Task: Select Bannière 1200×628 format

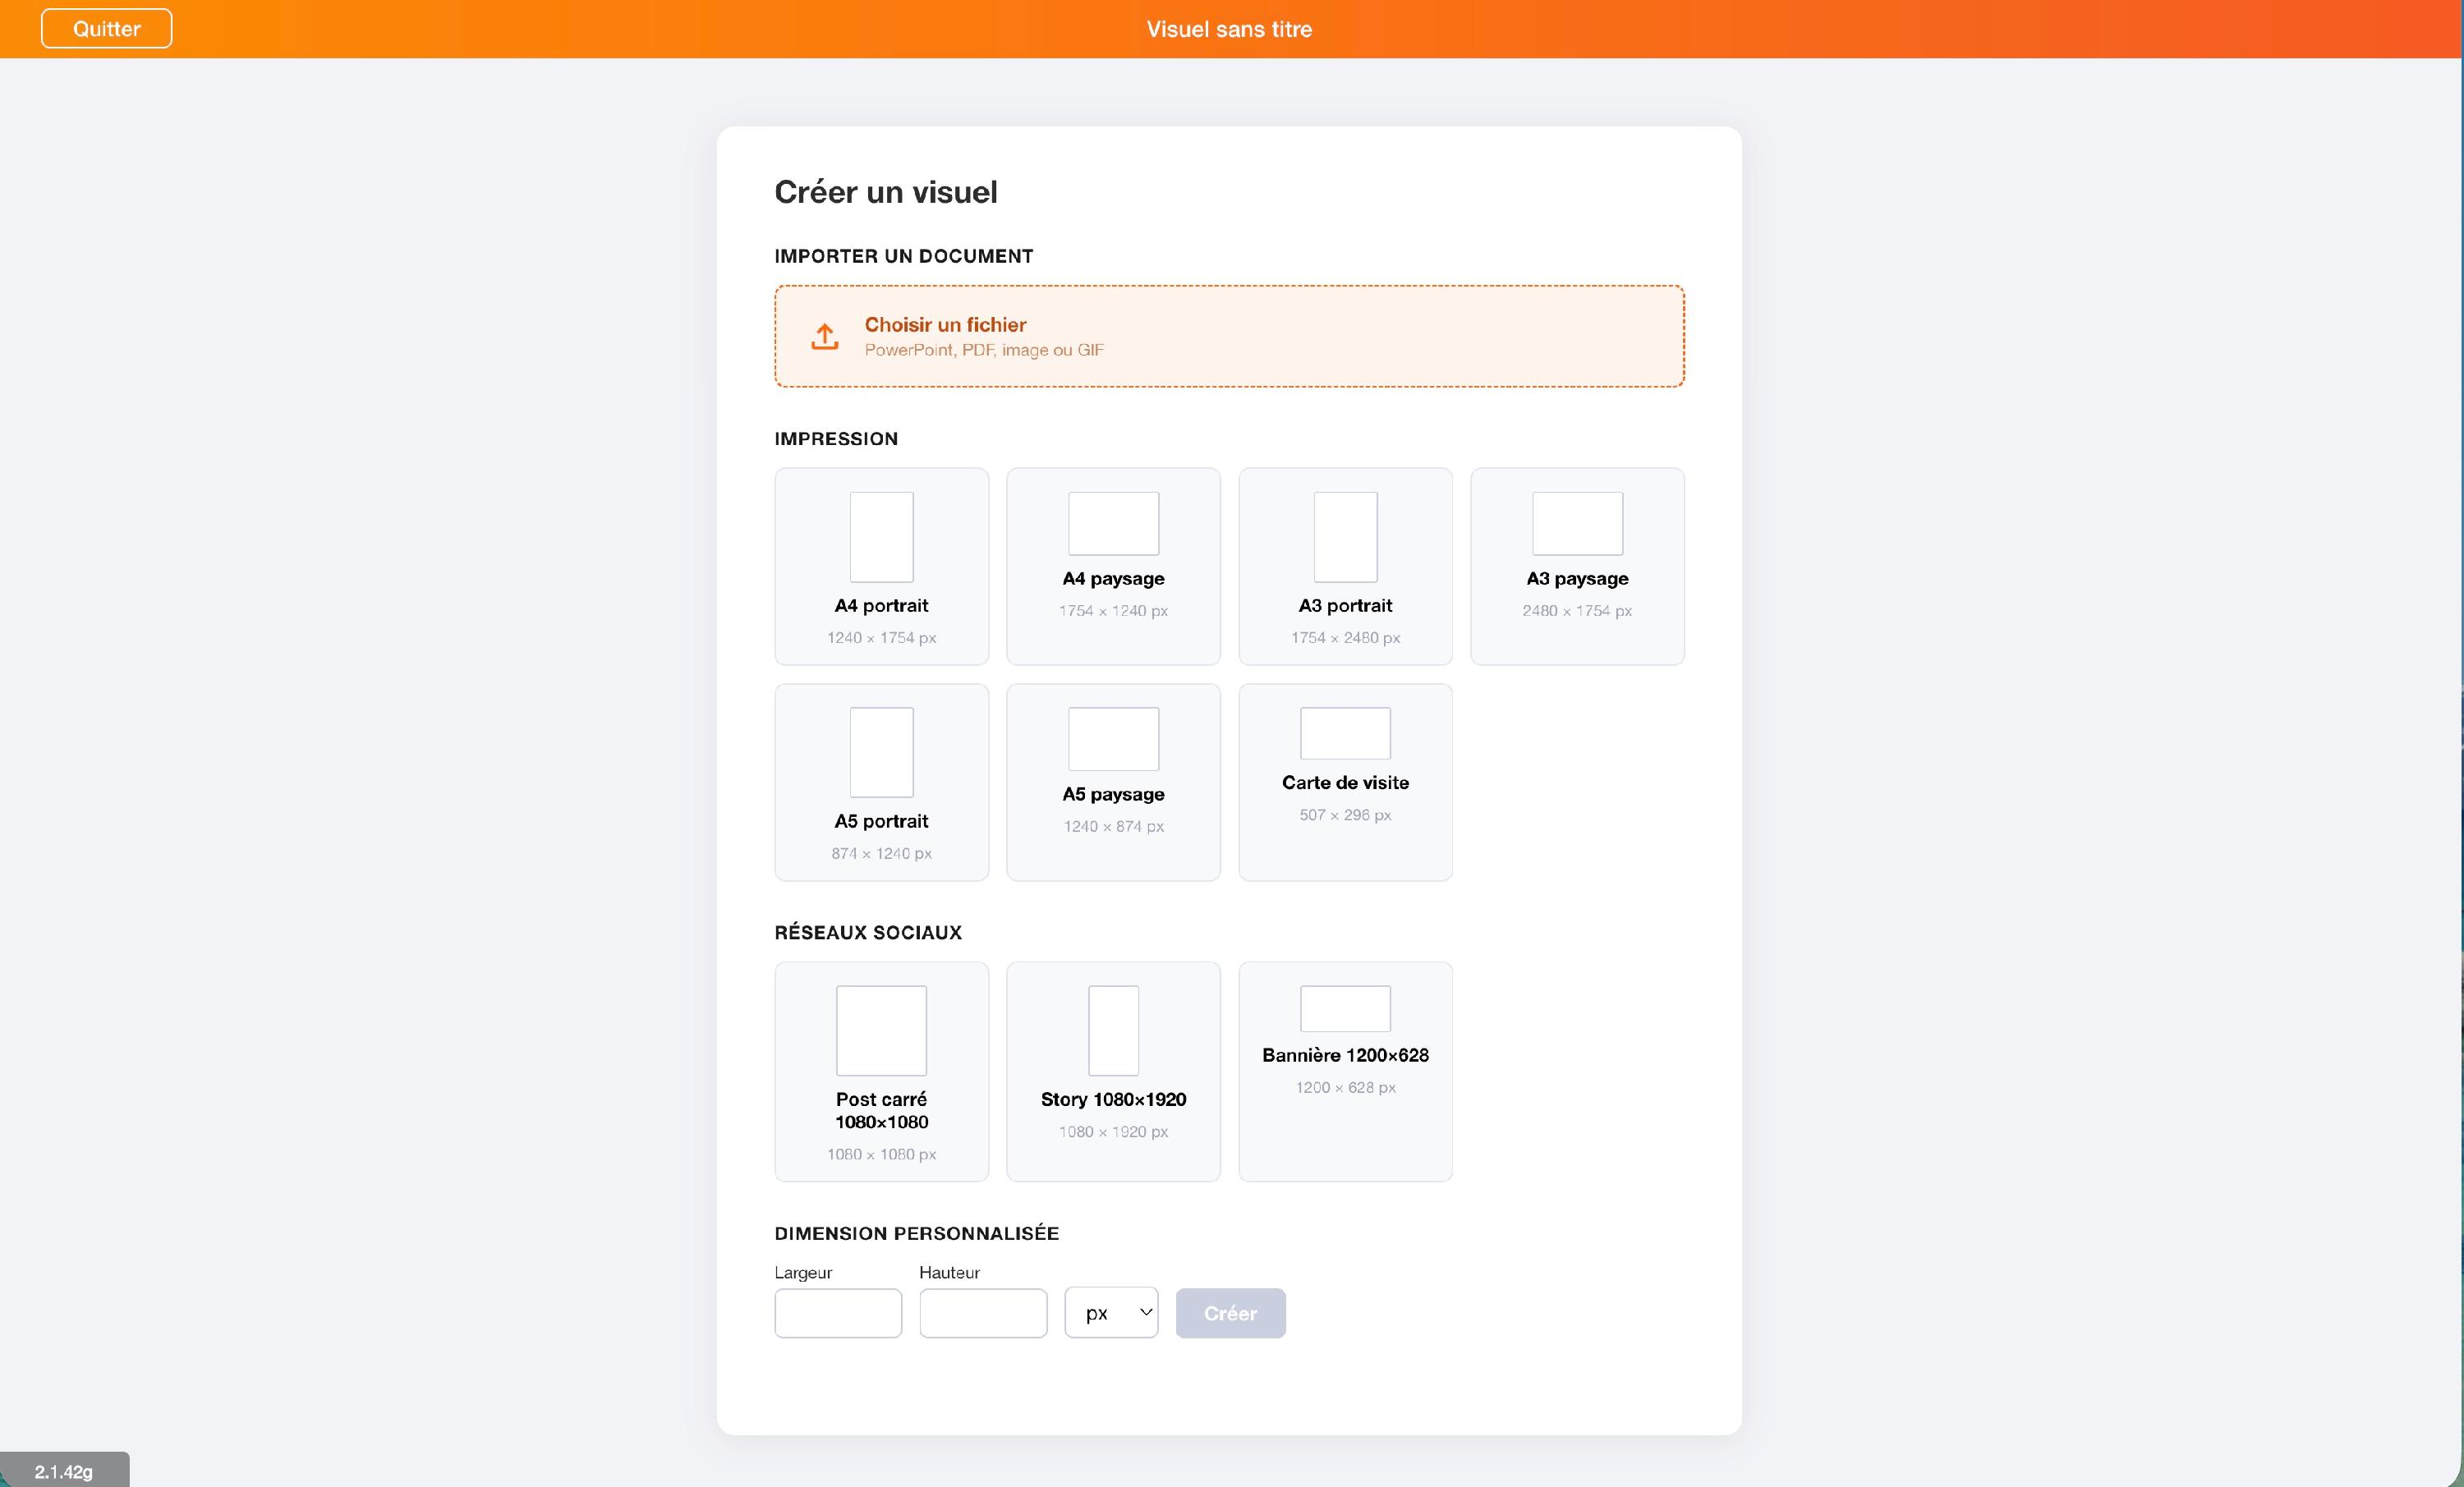Action: [1345, 1071]
